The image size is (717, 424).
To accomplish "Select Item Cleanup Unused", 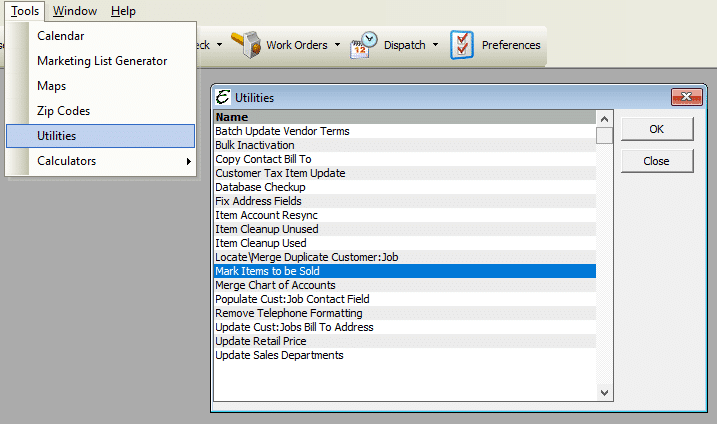I will pos(405,229).
